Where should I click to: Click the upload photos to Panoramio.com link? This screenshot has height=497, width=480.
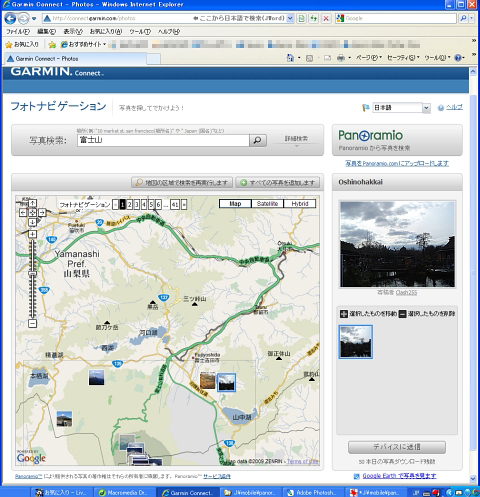[397, 163]
